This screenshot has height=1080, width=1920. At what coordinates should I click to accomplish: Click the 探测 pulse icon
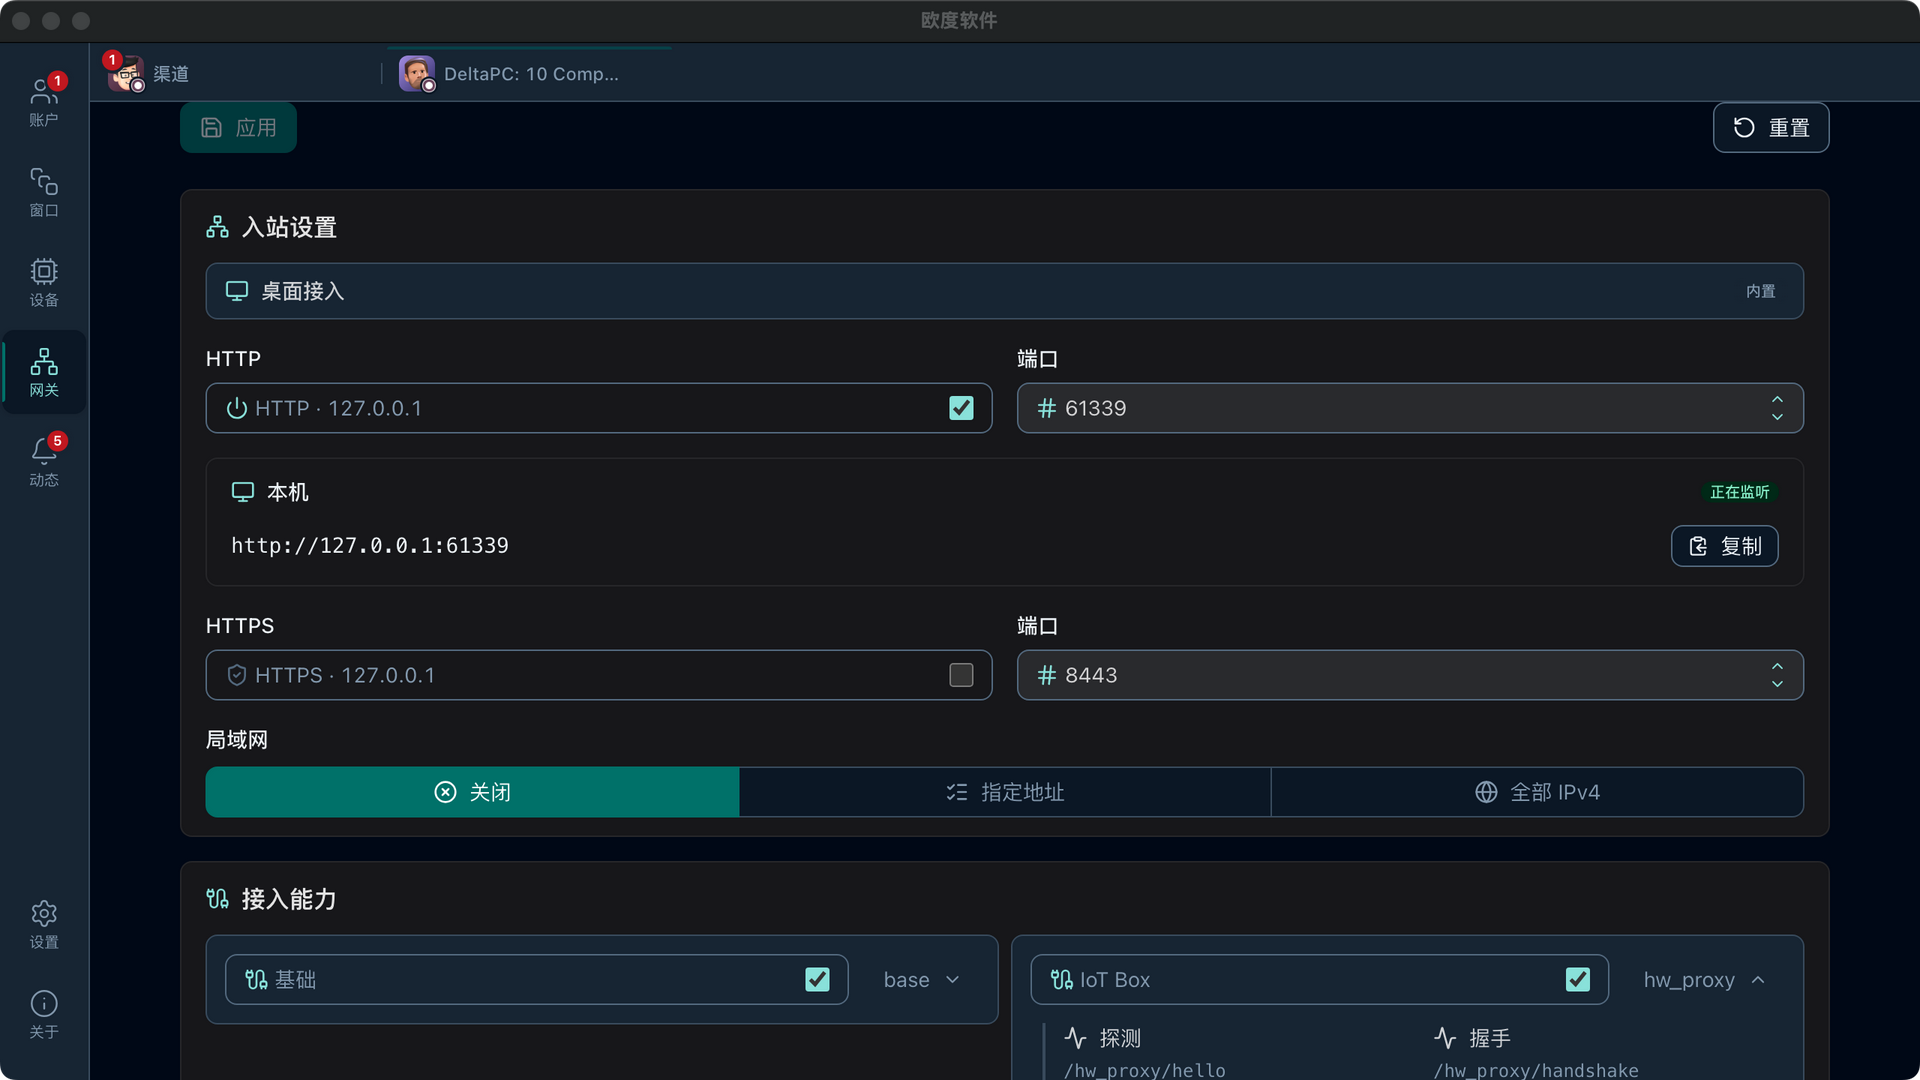click(1075, 1038)
